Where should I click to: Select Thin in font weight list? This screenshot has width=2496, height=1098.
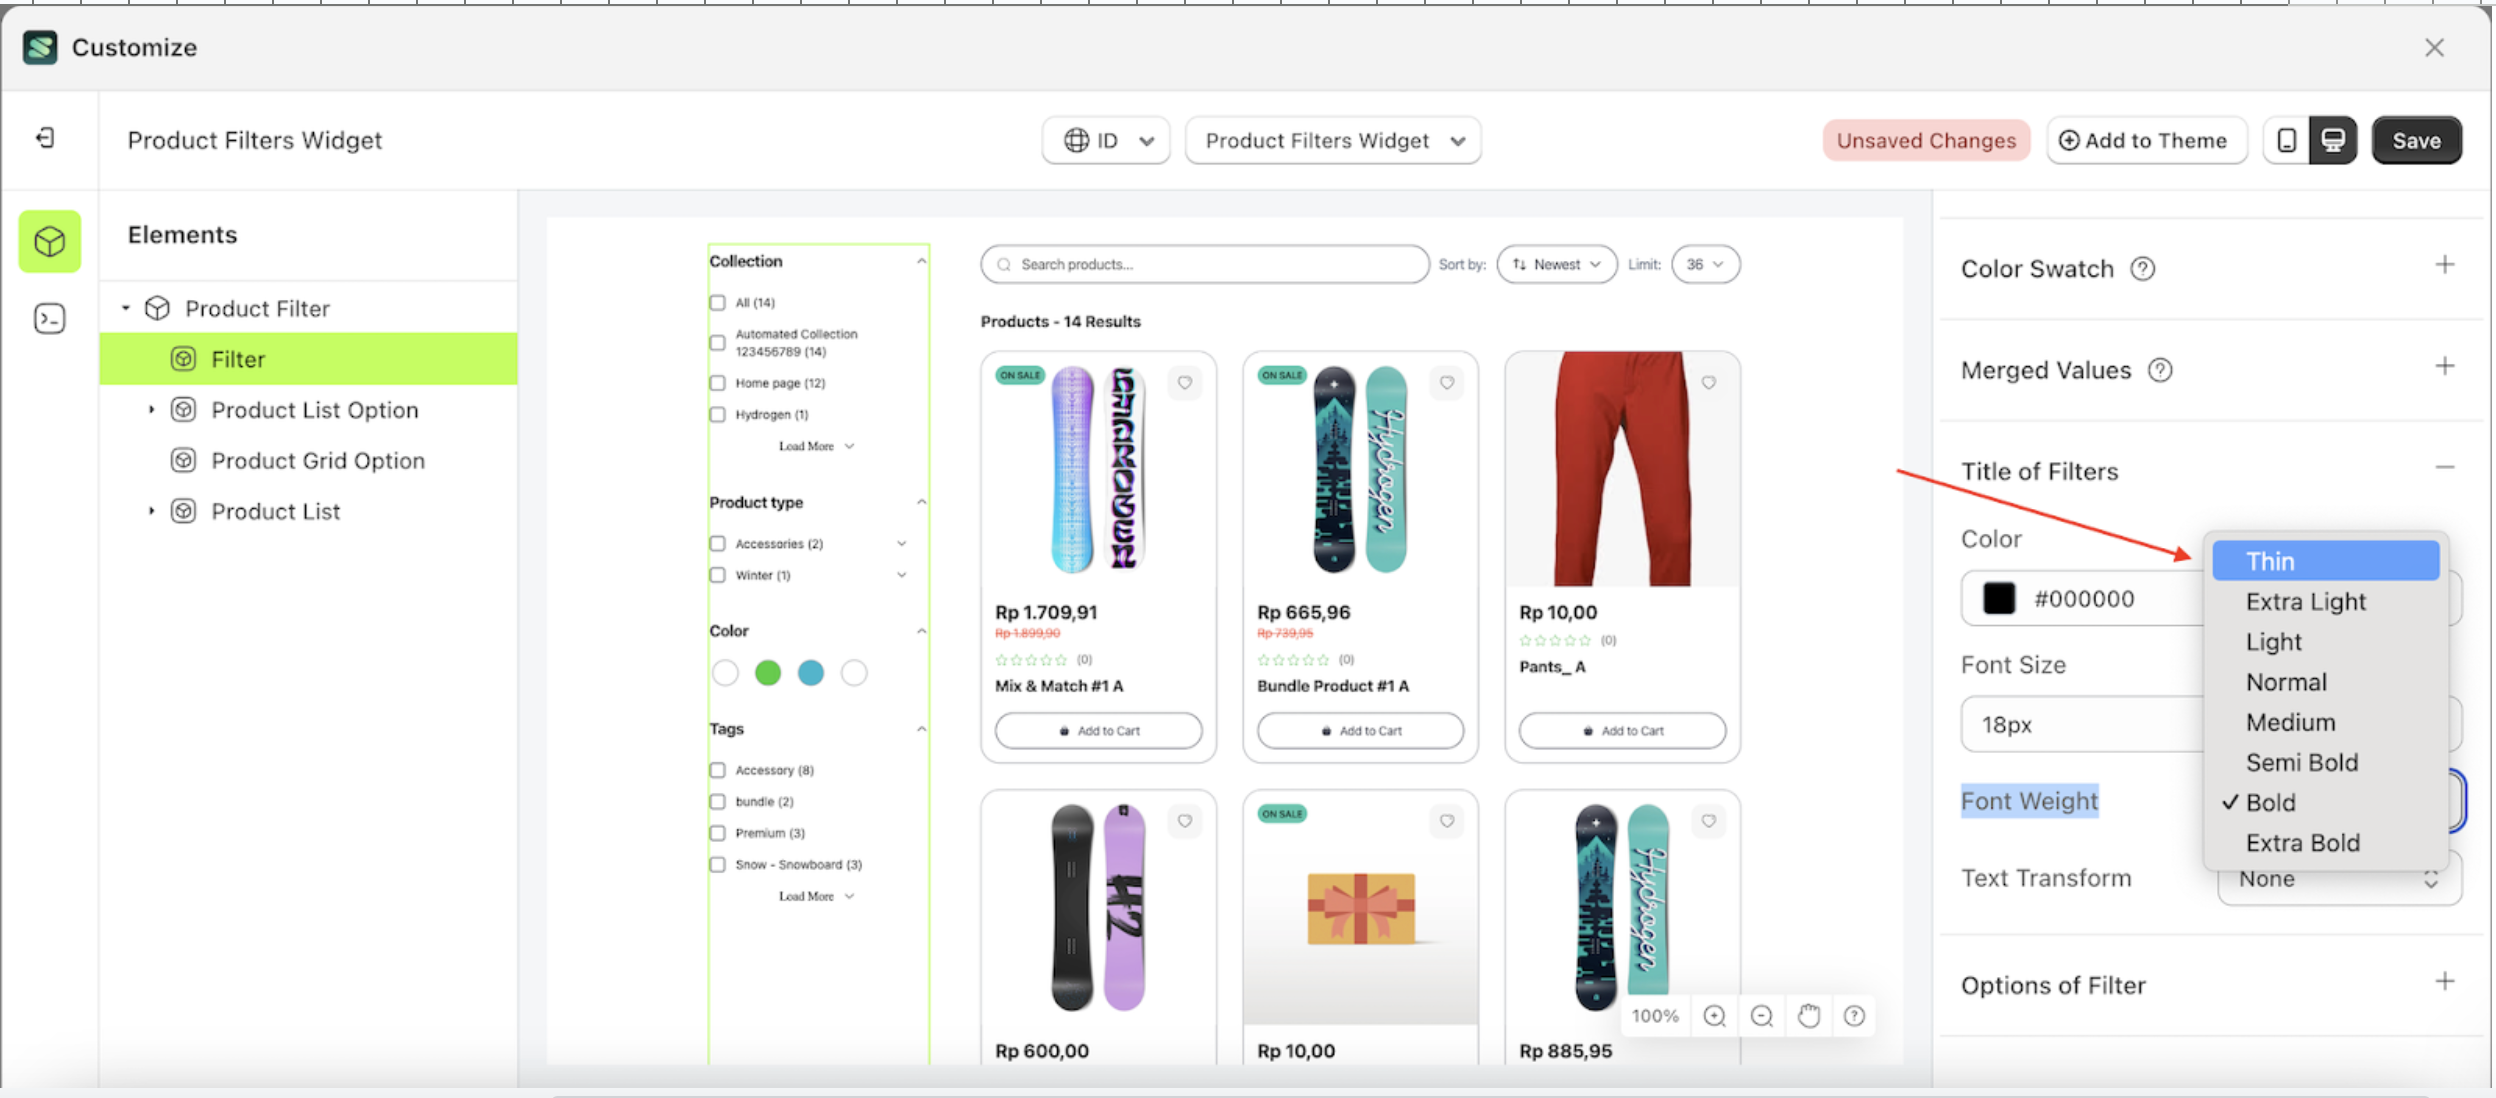tap(2325, 561)
